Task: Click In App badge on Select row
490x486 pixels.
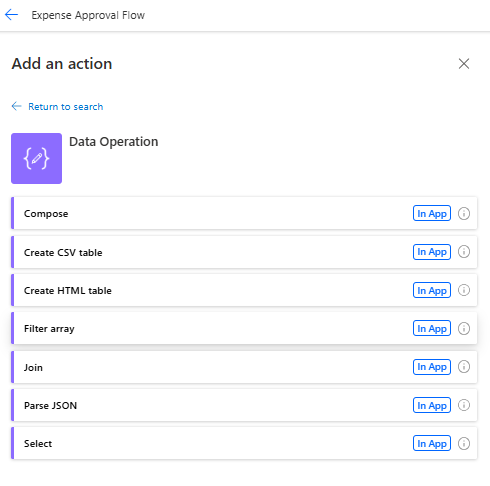Action: click(x=432, y=443)
